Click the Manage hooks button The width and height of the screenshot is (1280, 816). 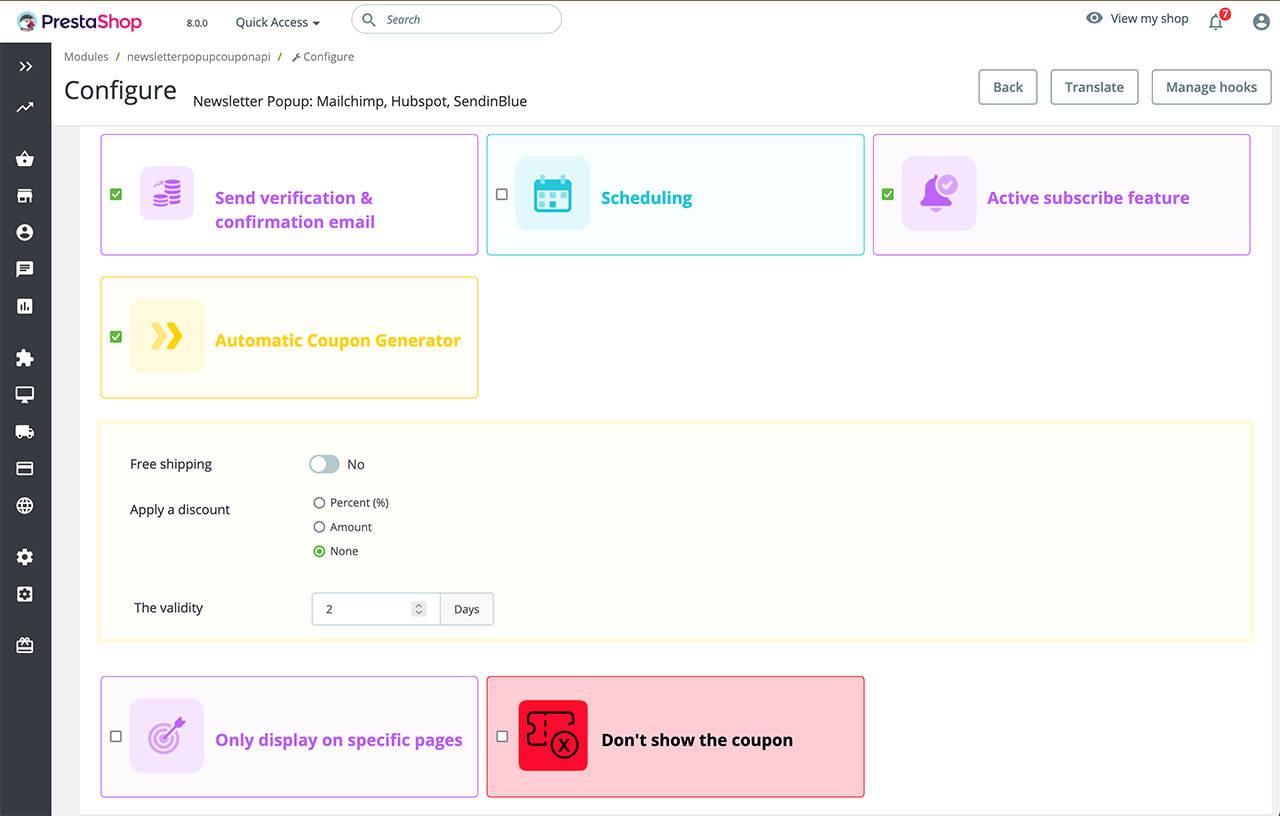pos(1211,87)
